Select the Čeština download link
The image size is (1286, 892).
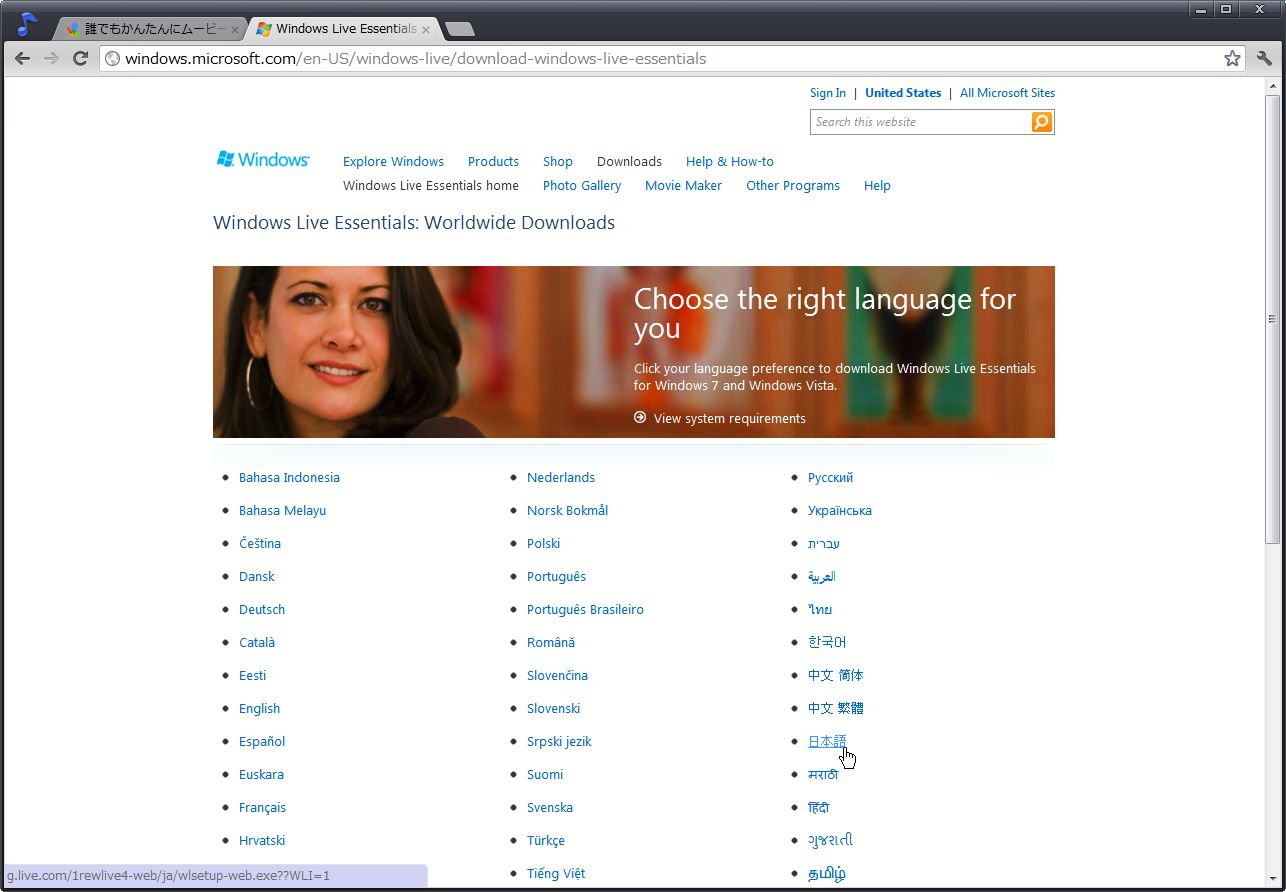coord(260,543)
